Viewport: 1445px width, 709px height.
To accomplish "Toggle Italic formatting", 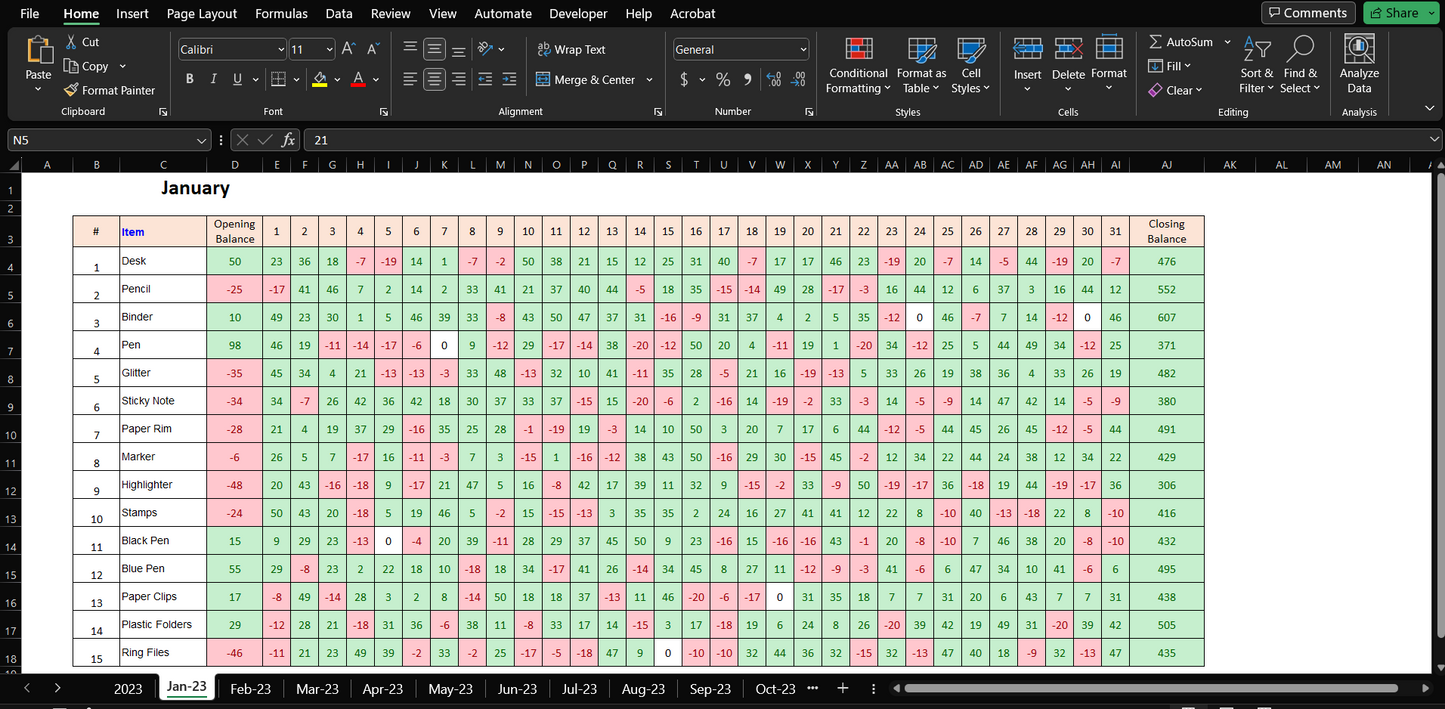I will point(213,80).
